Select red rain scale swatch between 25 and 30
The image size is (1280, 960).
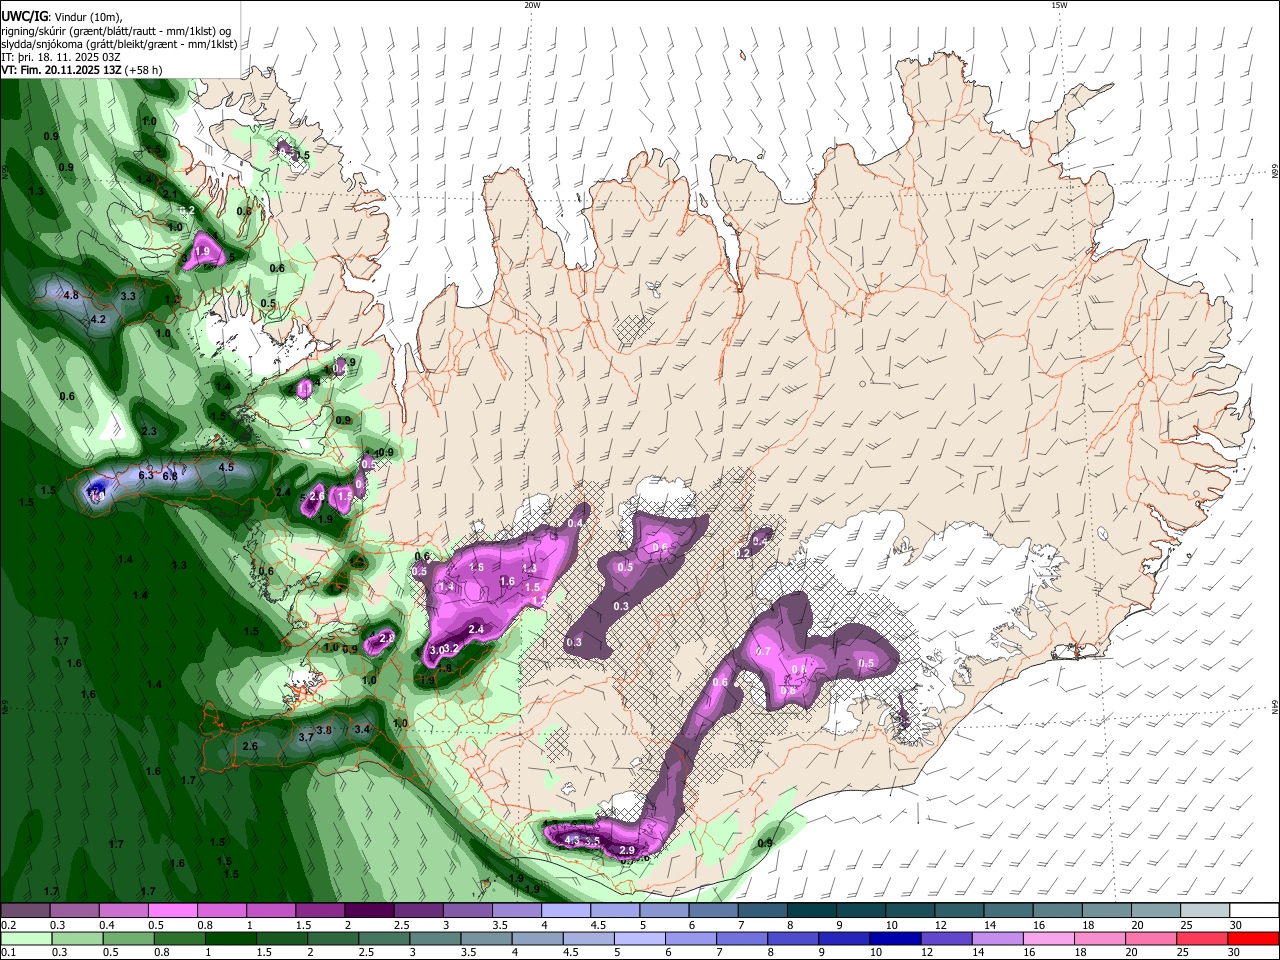[x=1202, y=938]
